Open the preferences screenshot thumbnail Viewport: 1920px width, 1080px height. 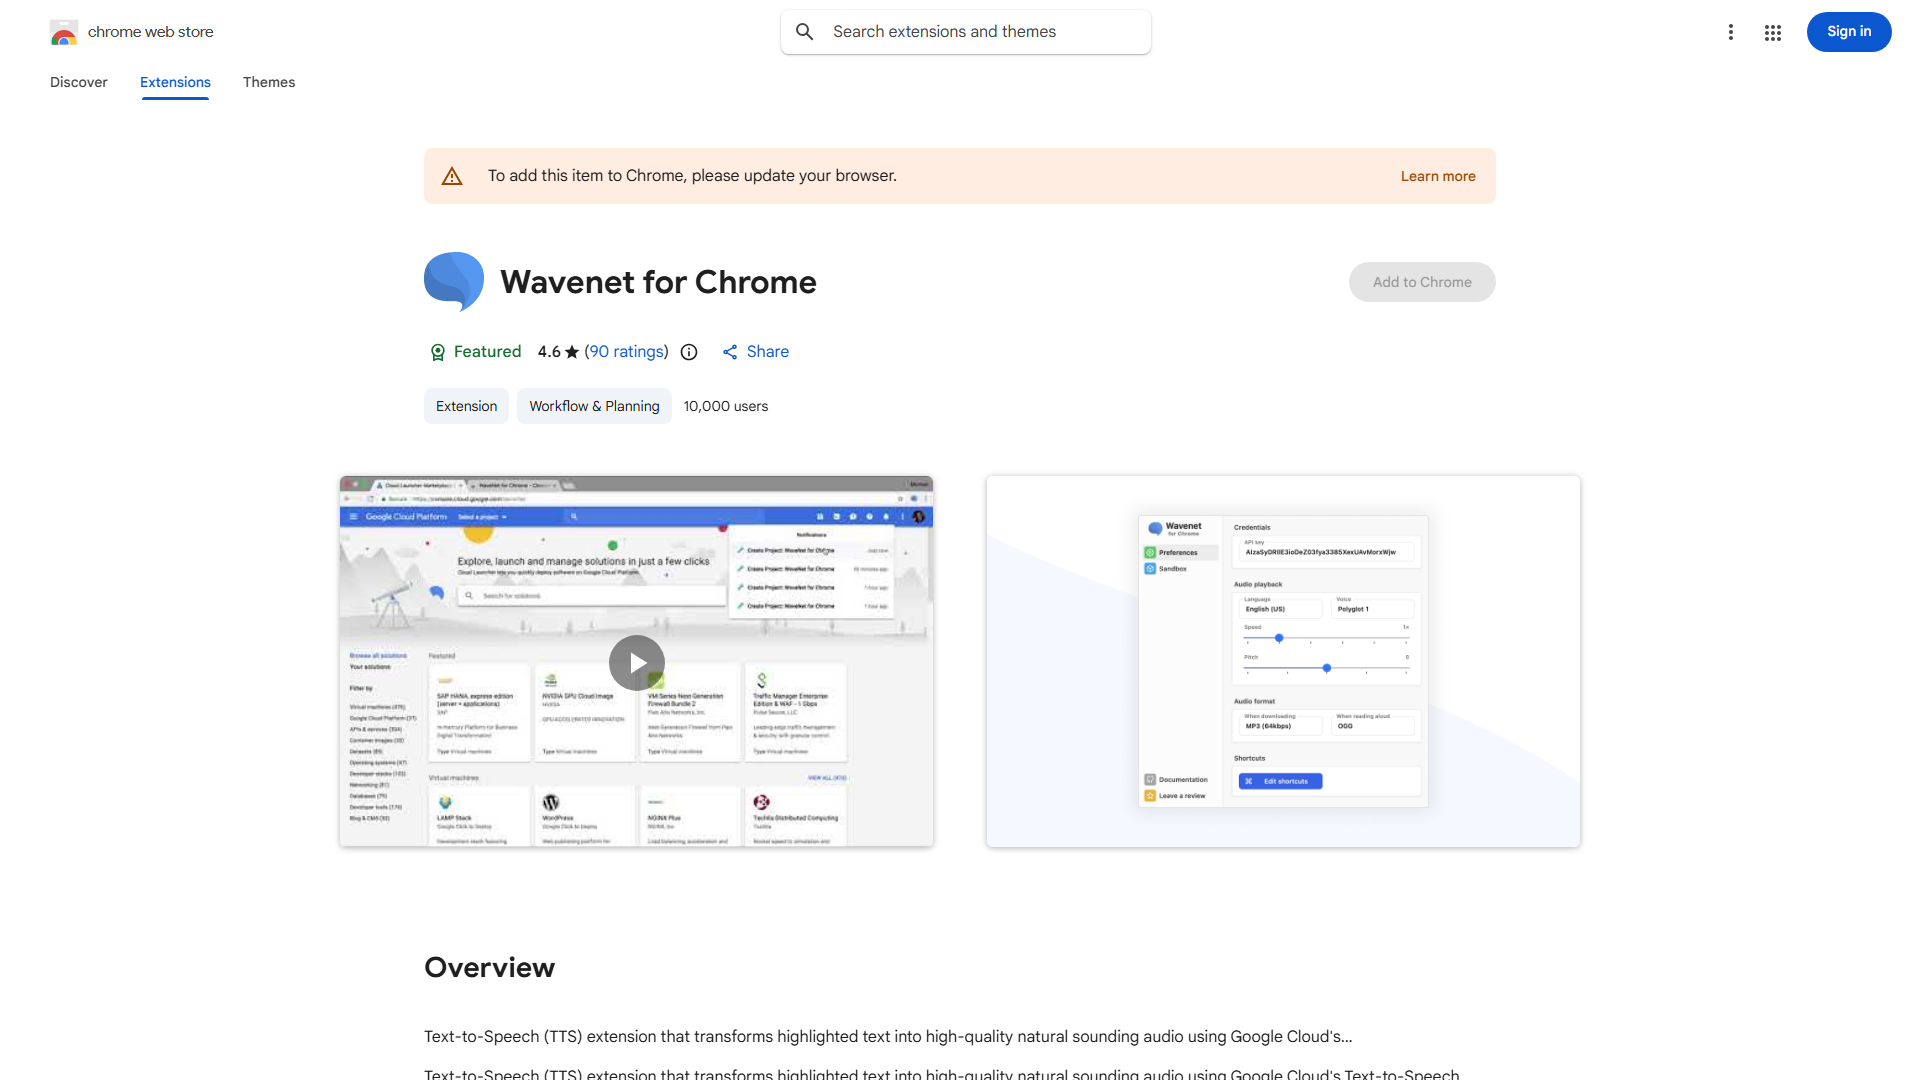[1283, 661]
